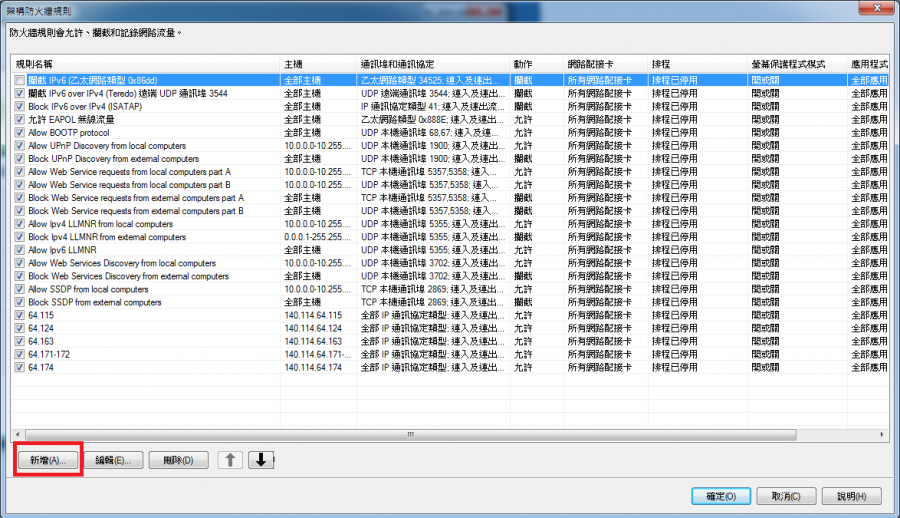
Task: Close the firewall rules dialog window
Action: click(877, 9)
